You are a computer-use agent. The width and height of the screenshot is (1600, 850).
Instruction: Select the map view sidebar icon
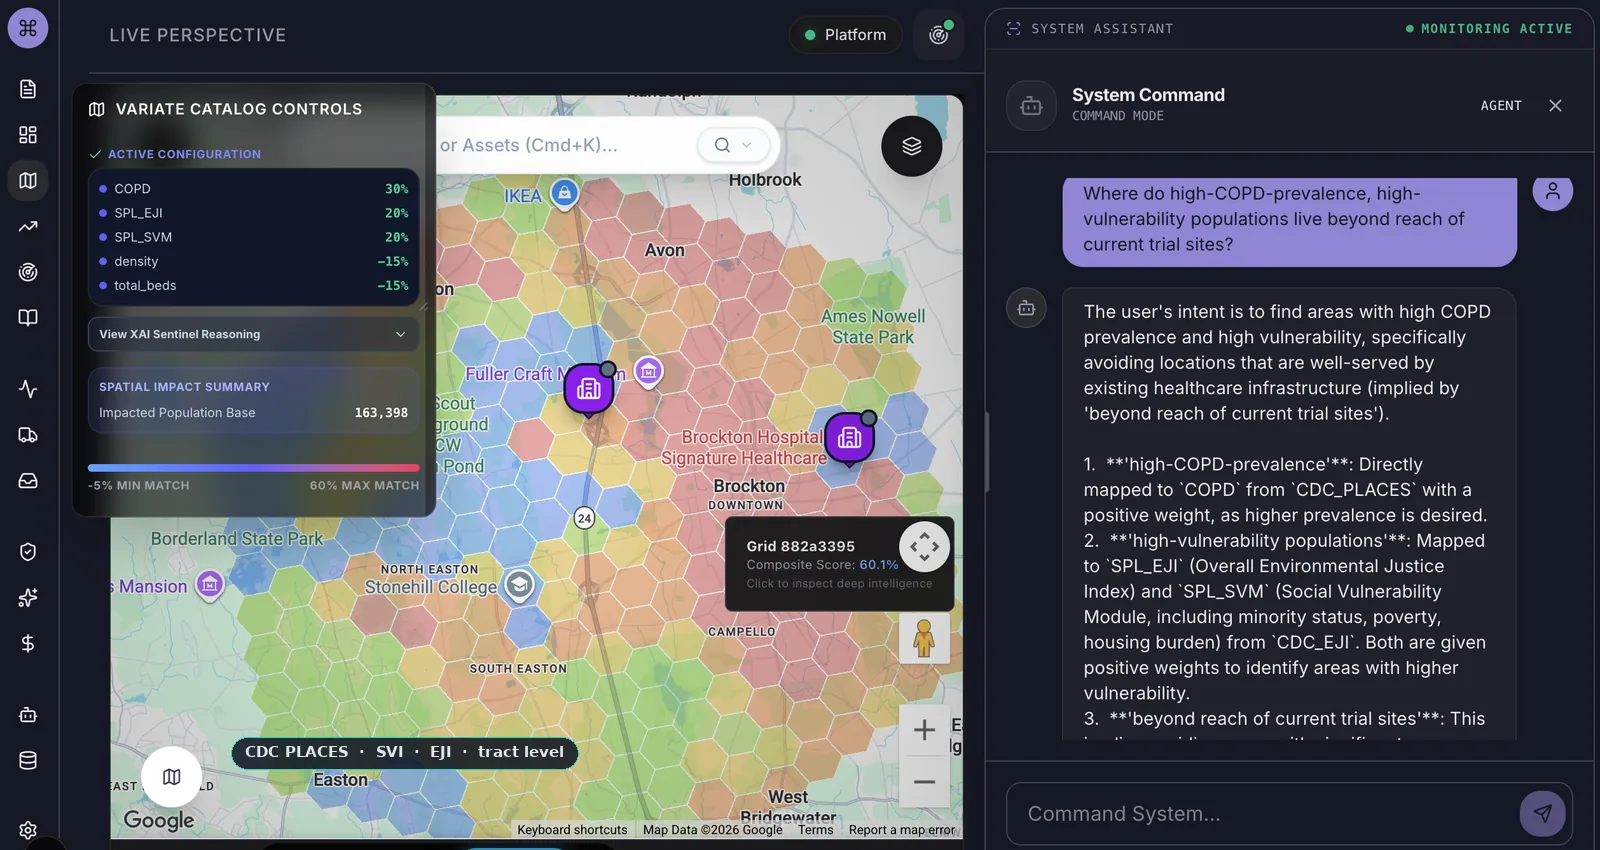click(x=28, y=181)
